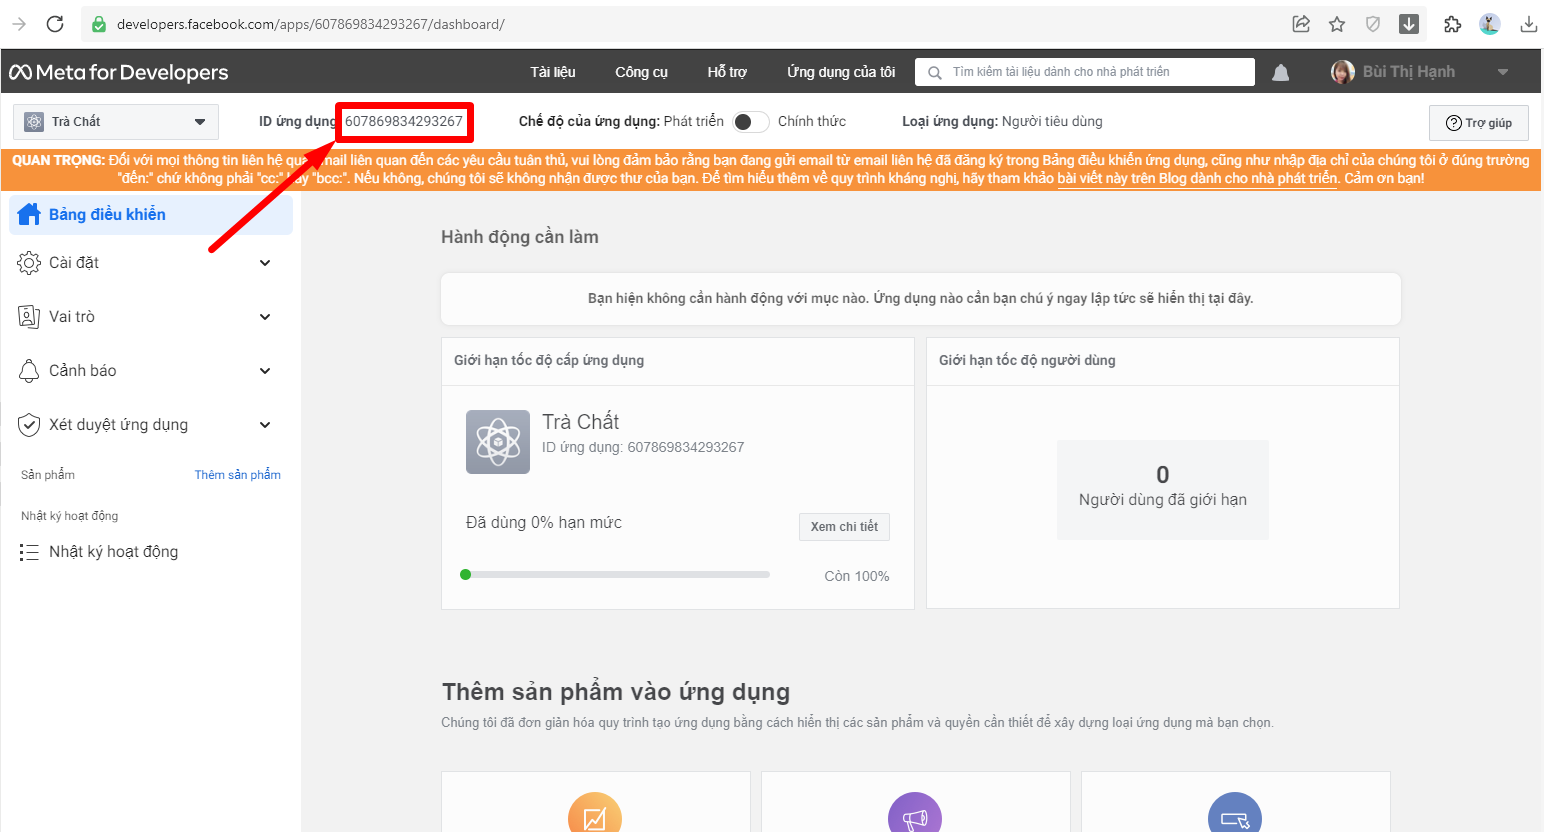
Task: Bookmark page with the star icon
Action: [1337, 24]
